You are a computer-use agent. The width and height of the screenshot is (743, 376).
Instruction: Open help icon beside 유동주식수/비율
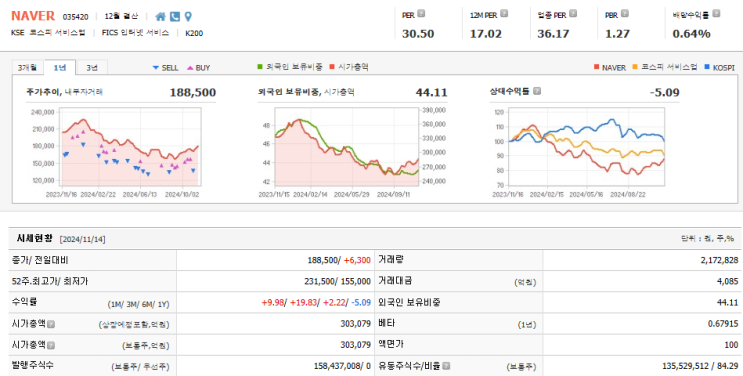pos(446,366)
